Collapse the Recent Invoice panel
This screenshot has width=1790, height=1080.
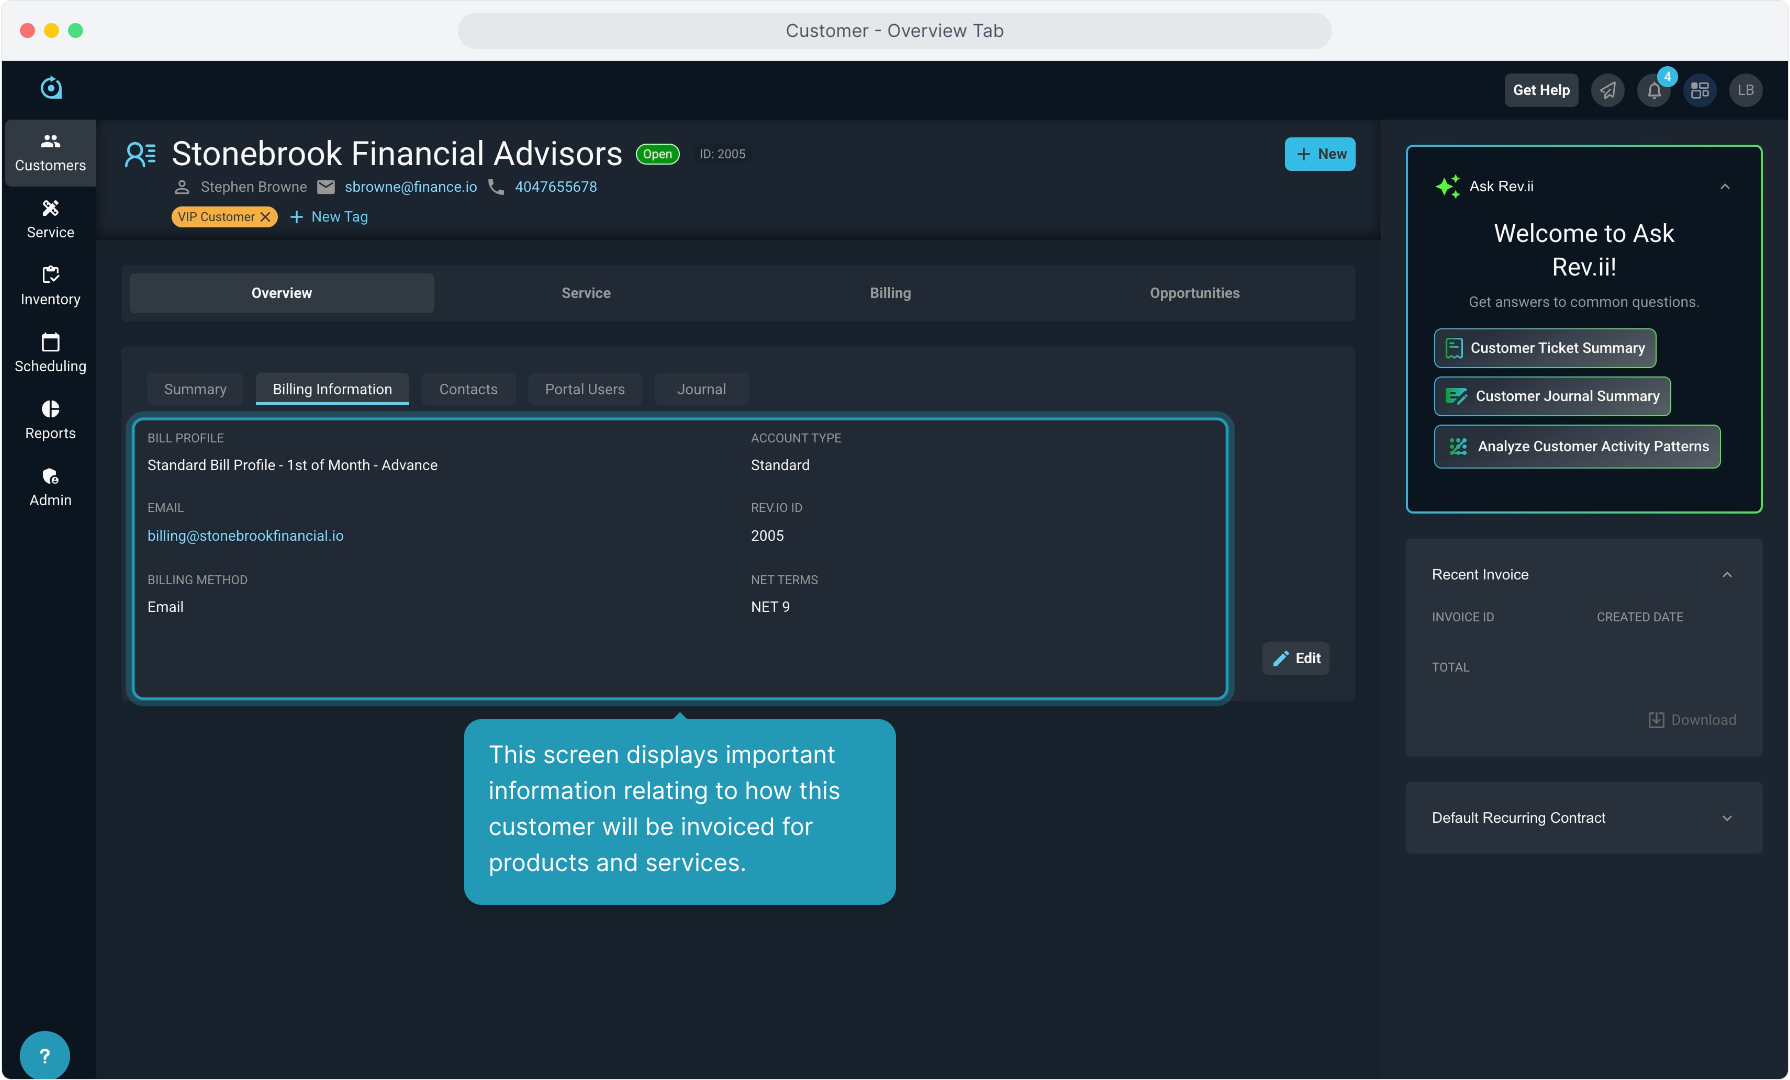coord(1727,575)
